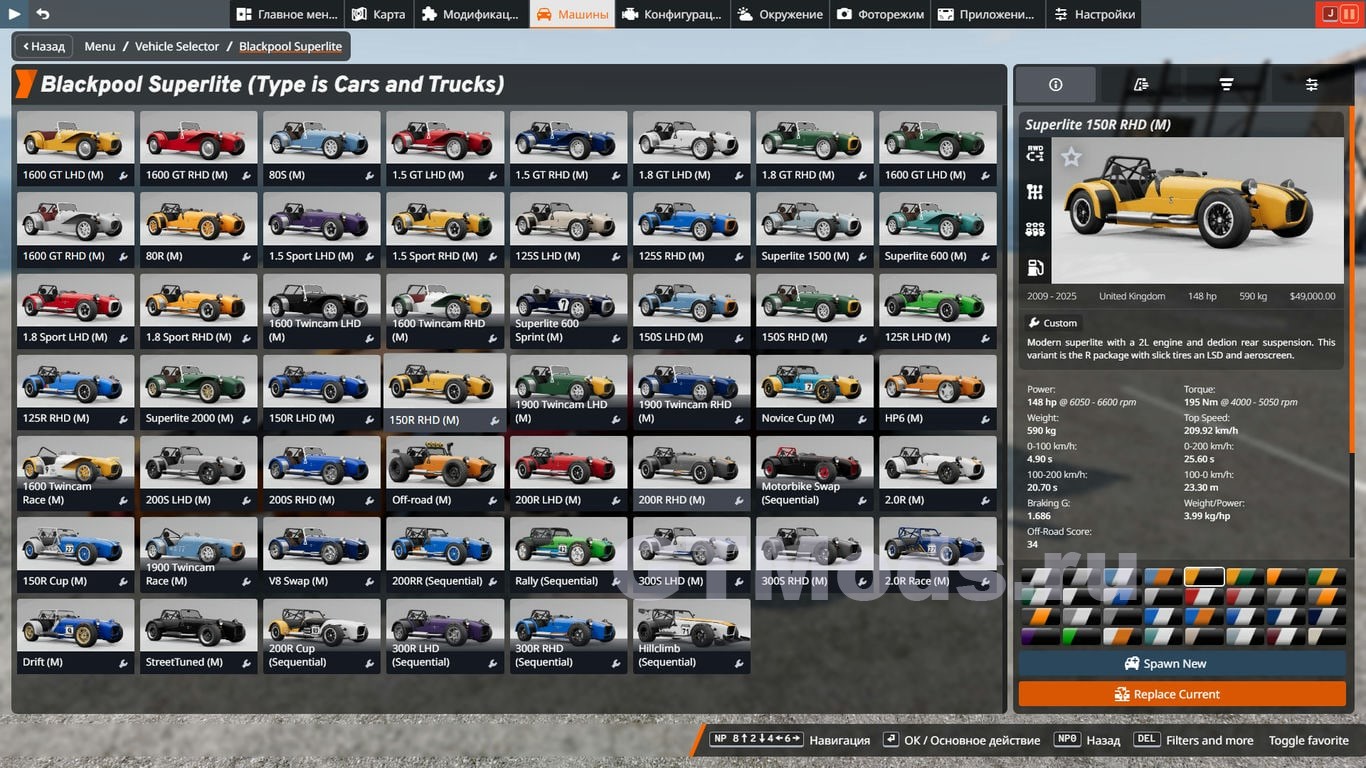1366x768 pixels.
Task: Toggle the favorite star on vehicle preview
Action: pyautogui.click(x=1071, y=157)
